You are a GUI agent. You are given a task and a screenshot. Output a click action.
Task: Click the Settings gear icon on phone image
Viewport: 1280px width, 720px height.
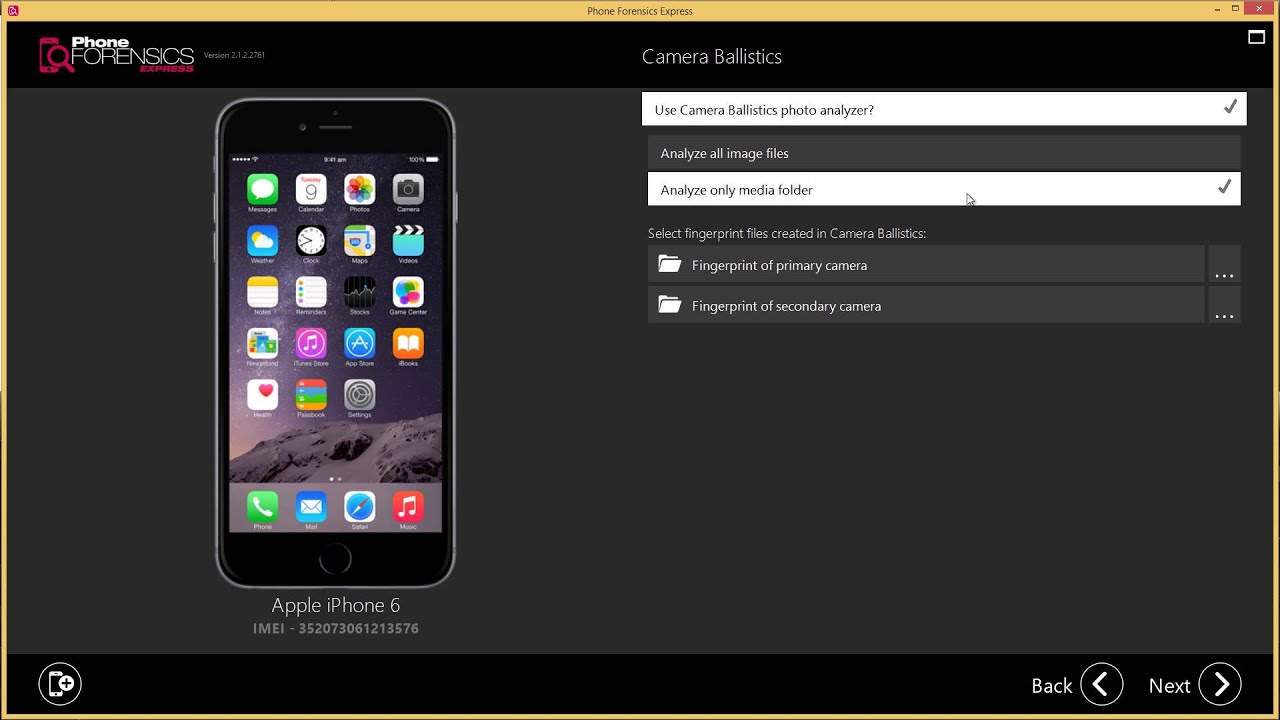(359, 395)
